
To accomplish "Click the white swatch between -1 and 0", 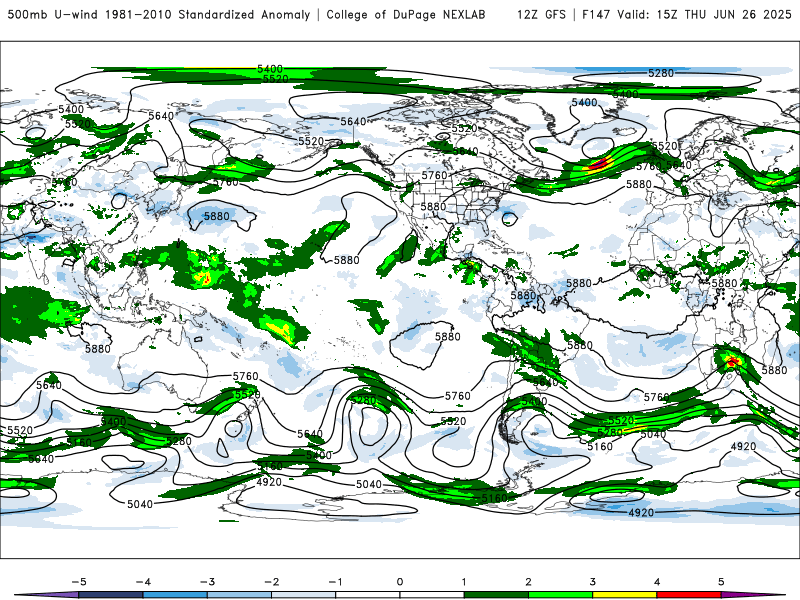I will click(368, 595).
